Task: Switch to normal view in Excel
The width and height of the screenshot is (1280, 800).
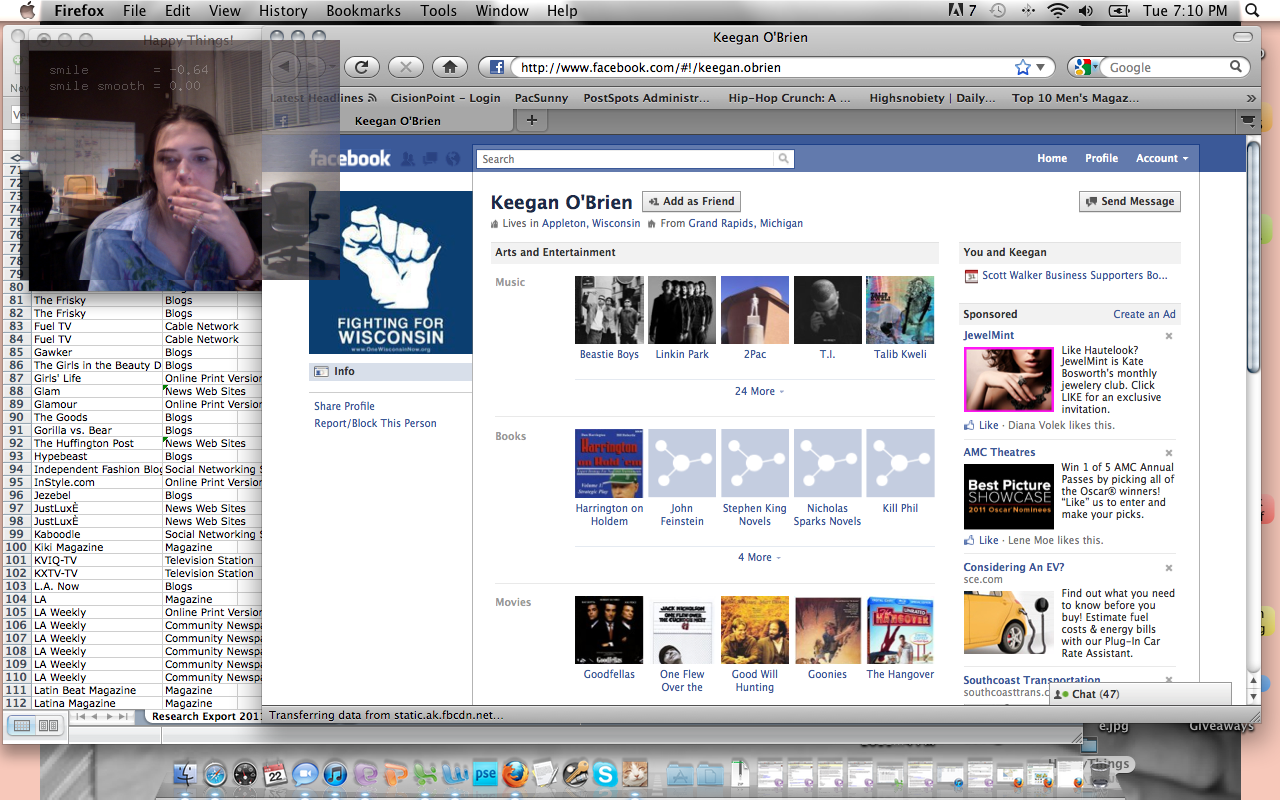Action: tap(23, 724)
